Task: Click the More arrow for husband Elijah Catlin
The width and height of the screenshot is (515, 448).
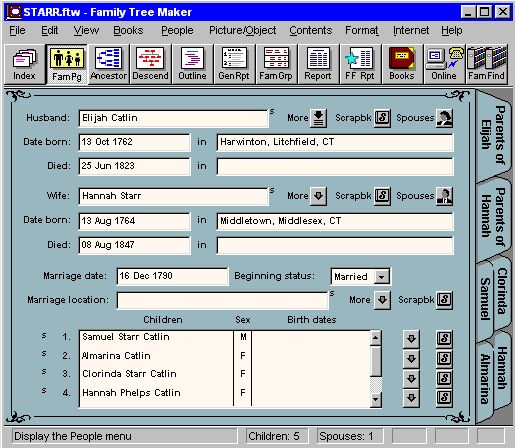Action: pyautogui.click(x=318, y=118)
